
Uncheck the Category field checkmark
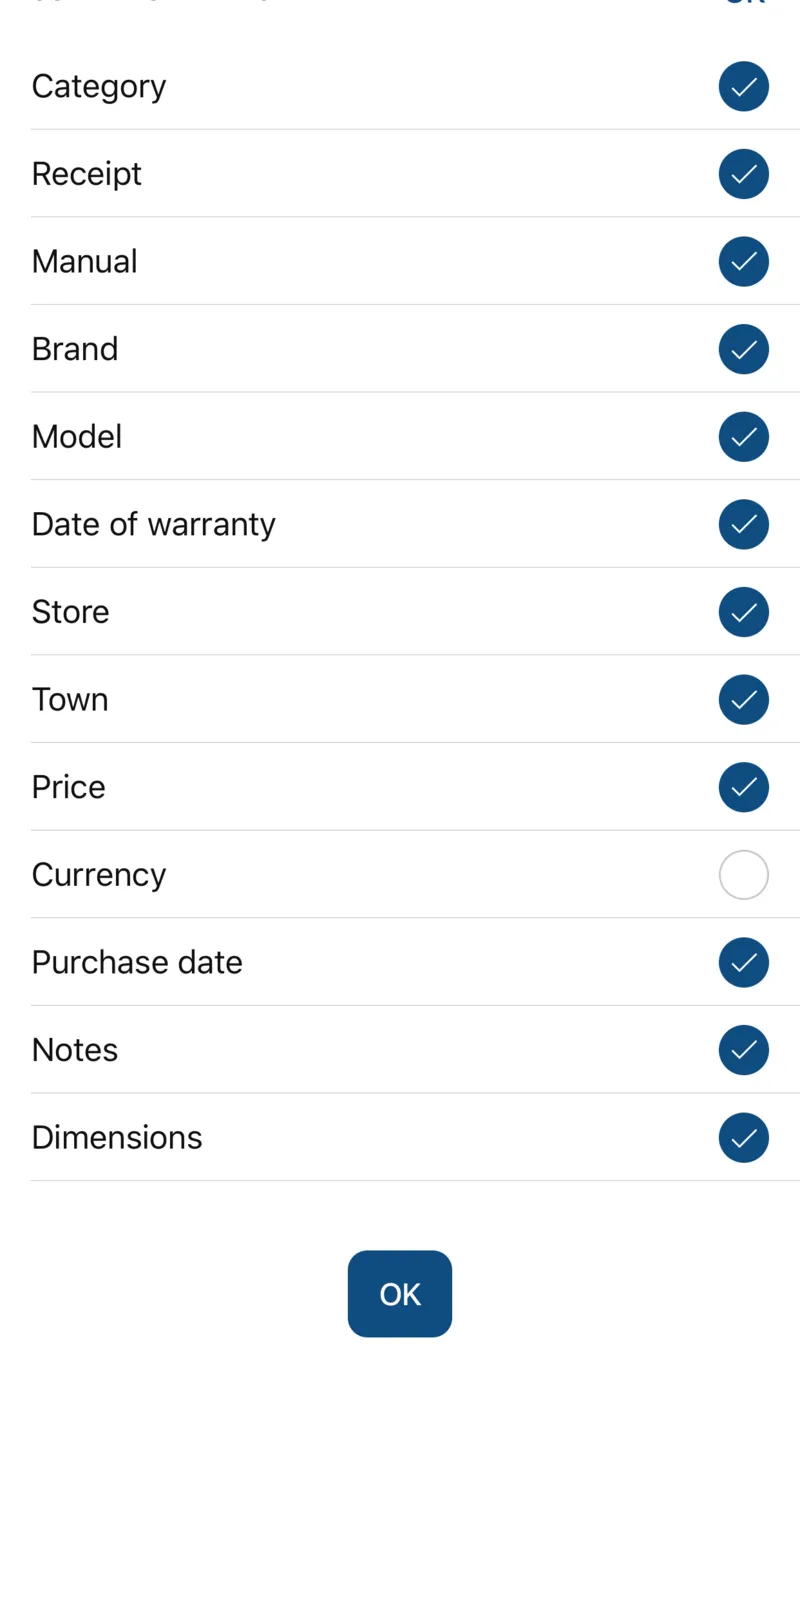(x=743, y=87)
